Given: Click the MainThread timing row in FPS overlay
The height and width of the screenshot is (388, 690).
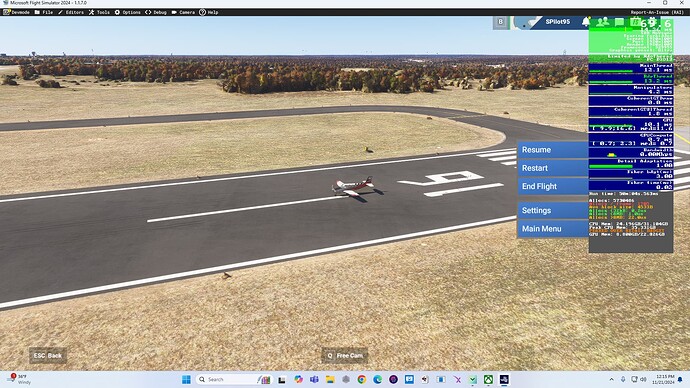Looking at the screenshot, I should coord(631,68).
